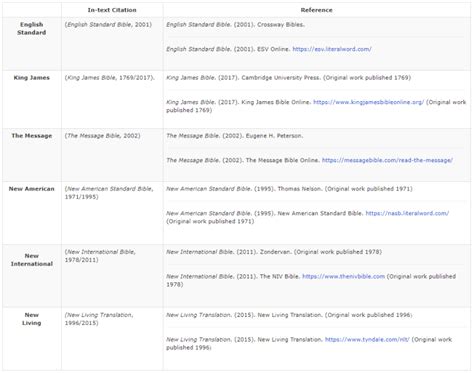Image resolution: width=474 pixels, height=373 pixels.
Task: Select the 'New American' row label
Action: tap(32, 189)
